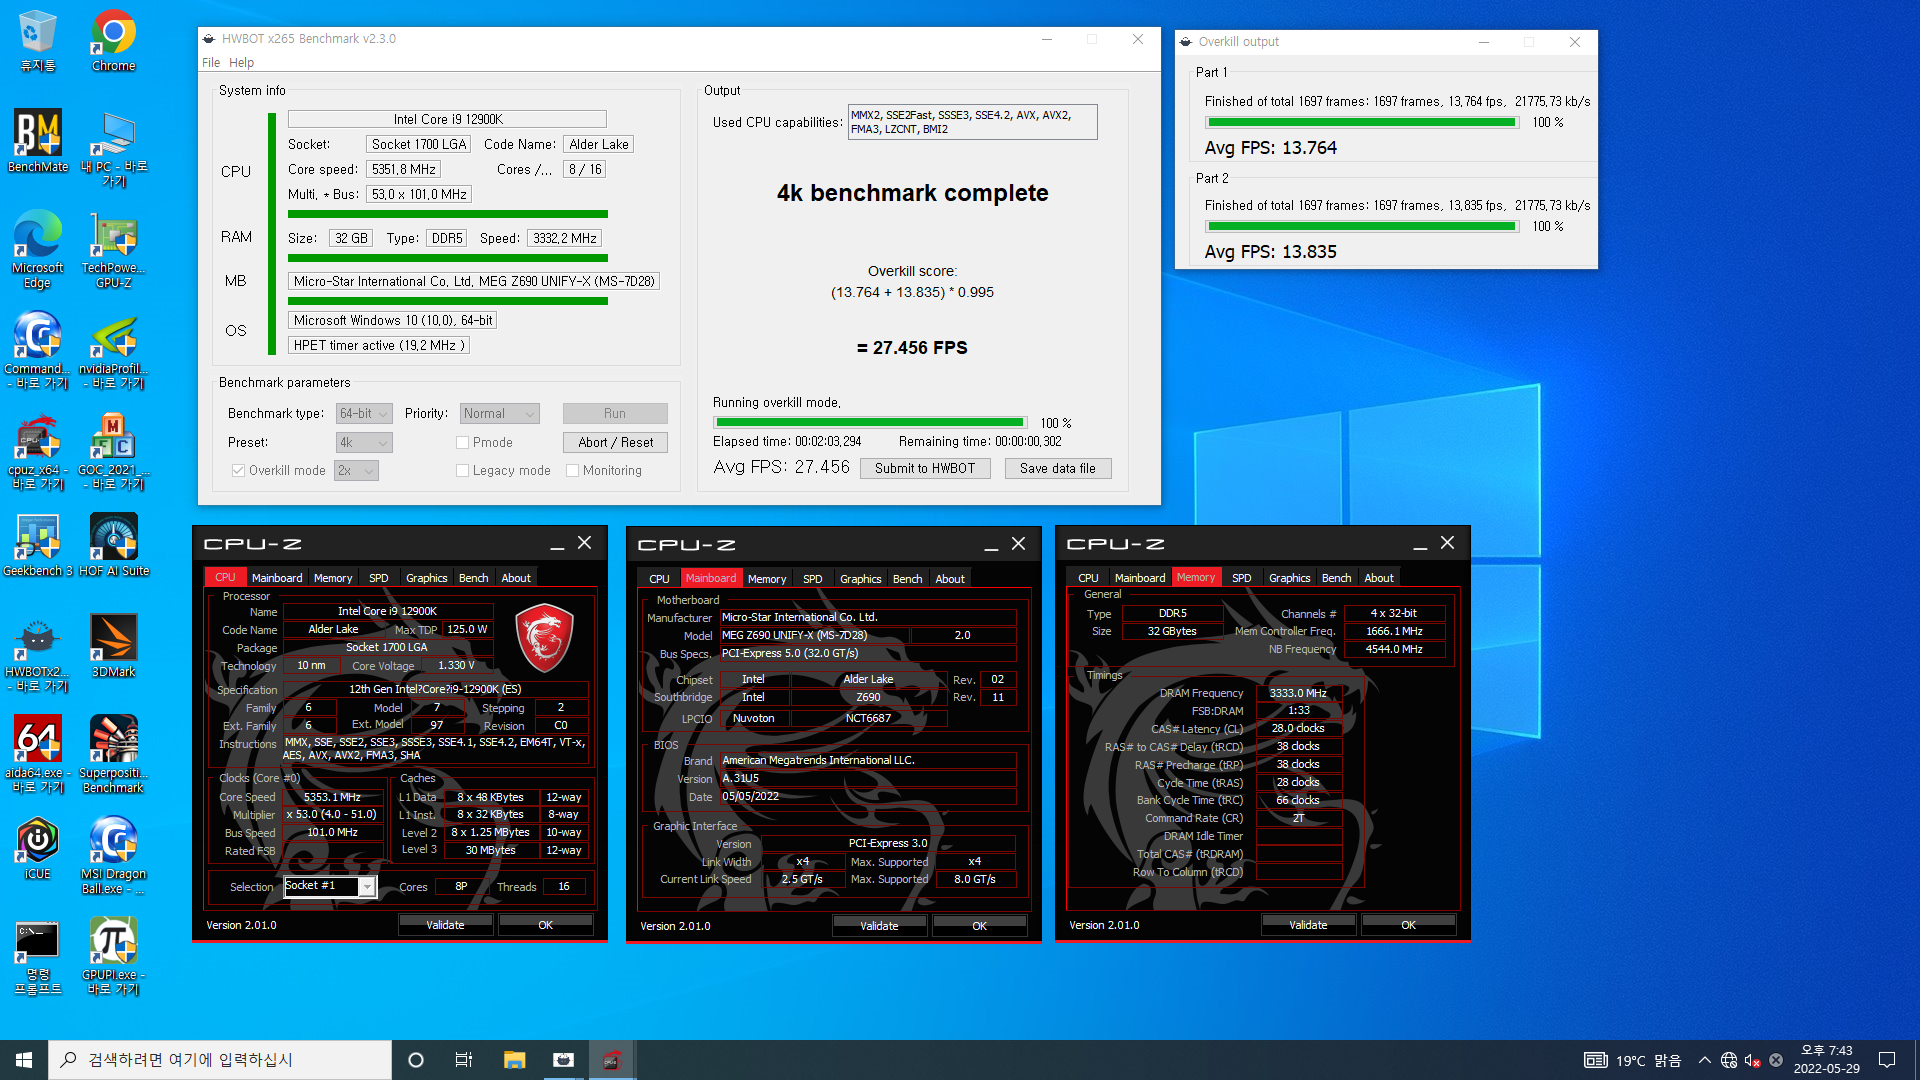Viewport: 1920px width, 1080px height.
Task: Open the MSI Dragon Ball.exe shortcut
Action: click(x=113, y=855)
